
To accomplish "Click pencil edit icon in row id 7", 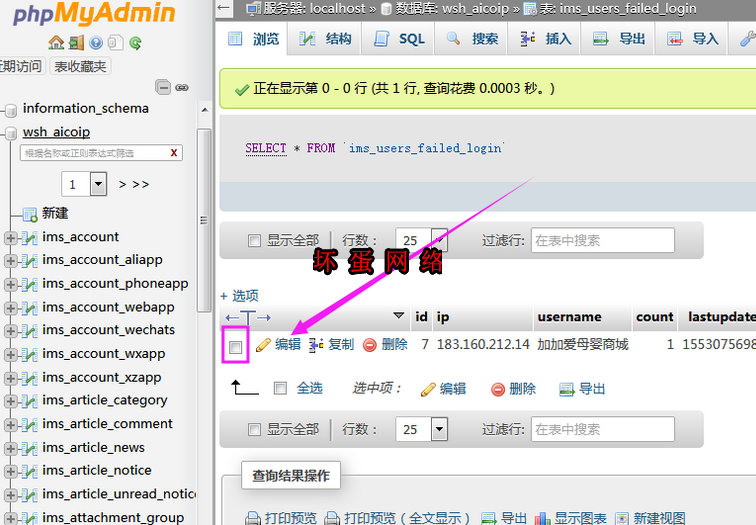I will coord(263,345).
